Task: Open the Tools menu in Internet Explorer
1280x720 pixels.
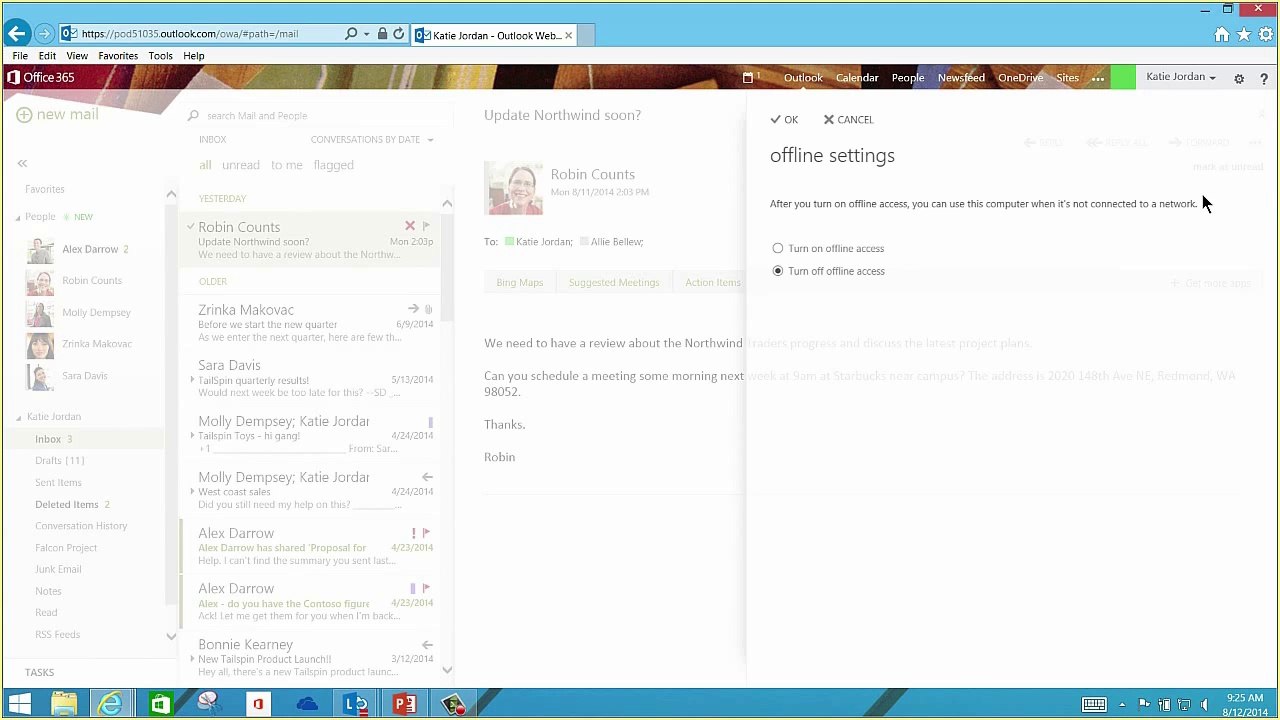Action: (160, 56)
